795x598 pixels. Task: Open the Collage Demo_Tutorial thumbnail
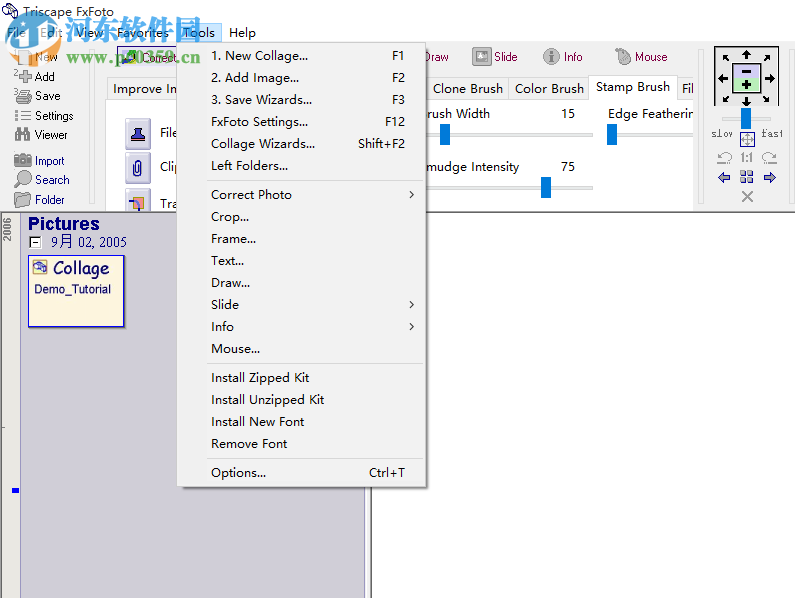pos(76,291)
